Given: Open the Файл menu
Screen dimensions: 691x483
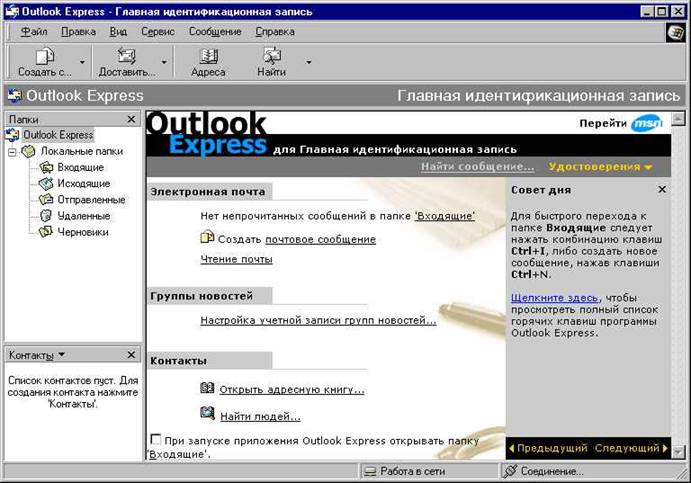Looking at the screenshot, I should coord(34,32).
